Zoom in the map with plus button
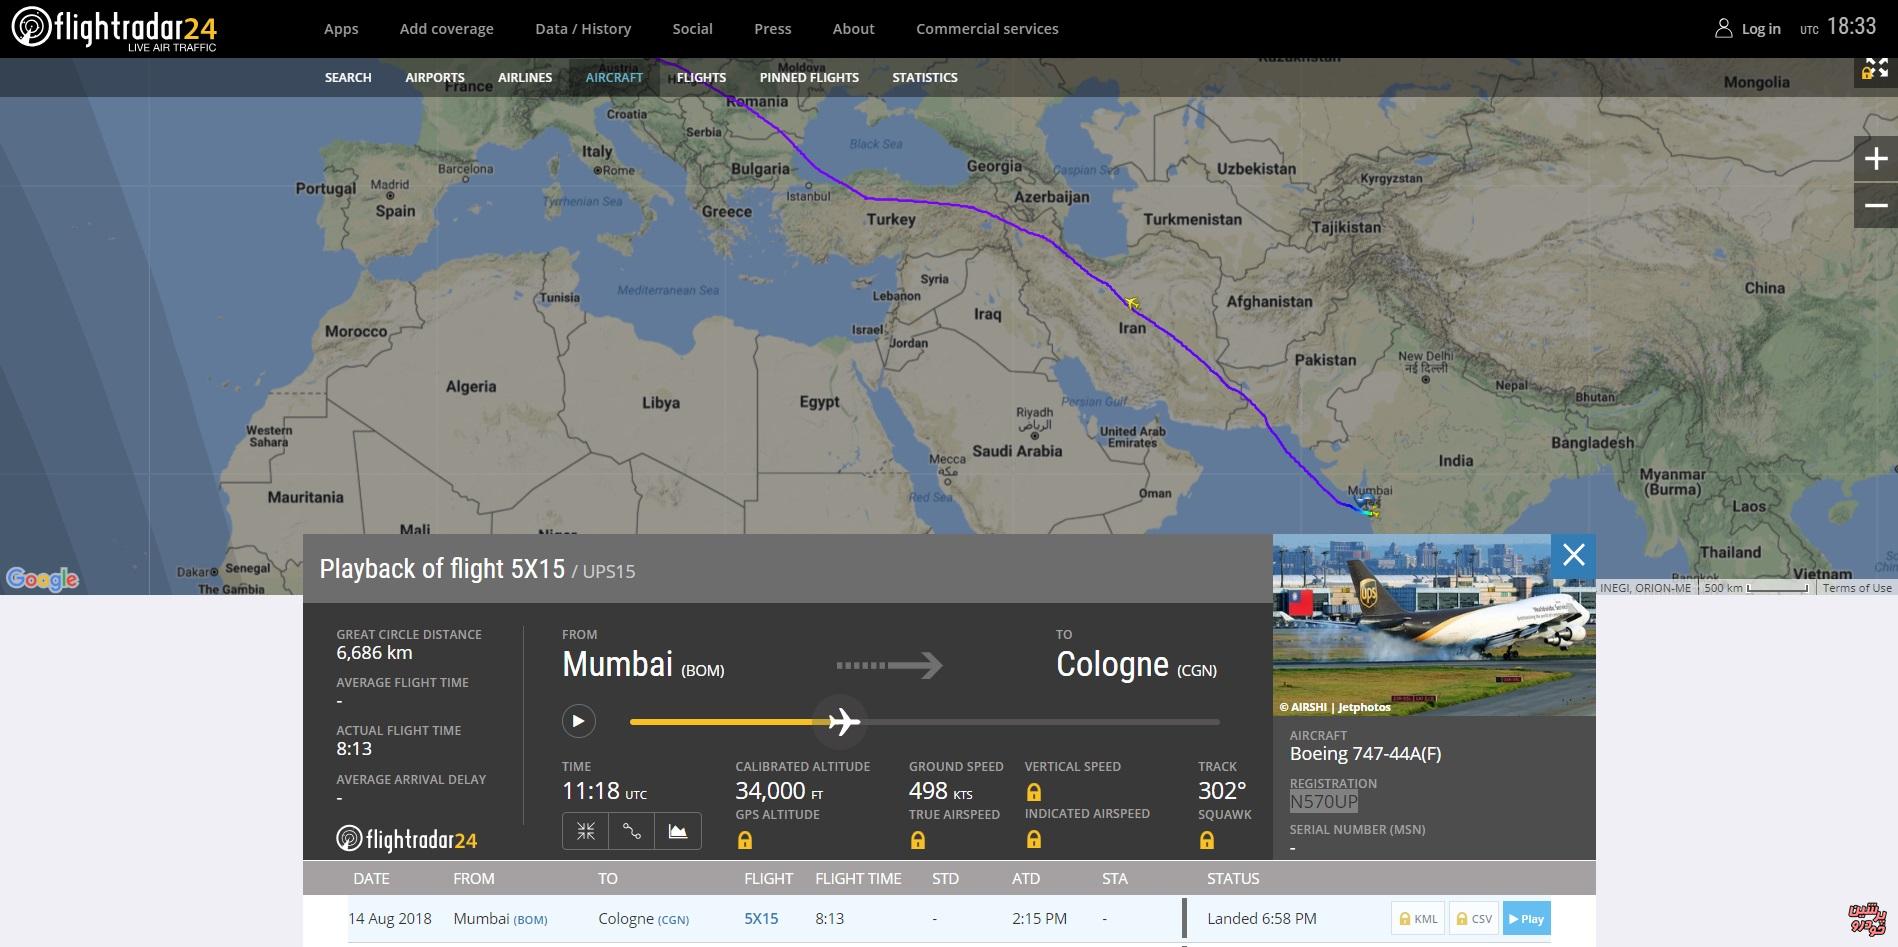Screen dimensions: 1898x947 [x=1875, y=159]
